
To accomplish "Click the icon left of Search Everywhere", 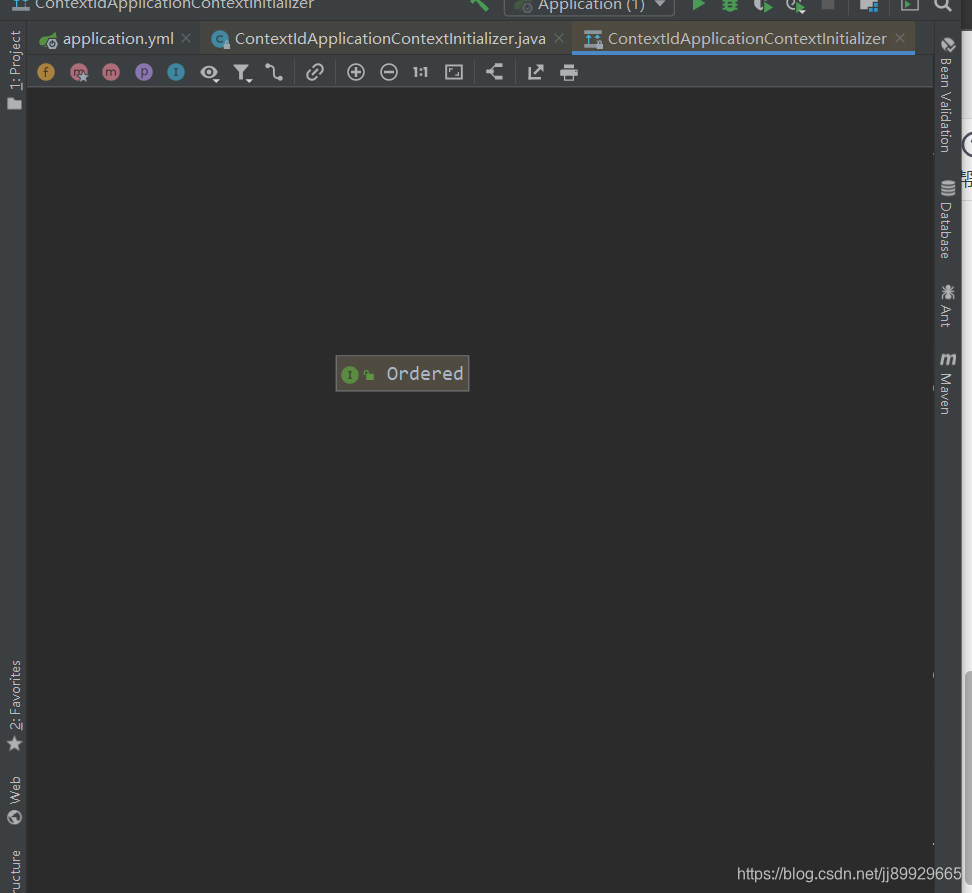I will point(909,5).
